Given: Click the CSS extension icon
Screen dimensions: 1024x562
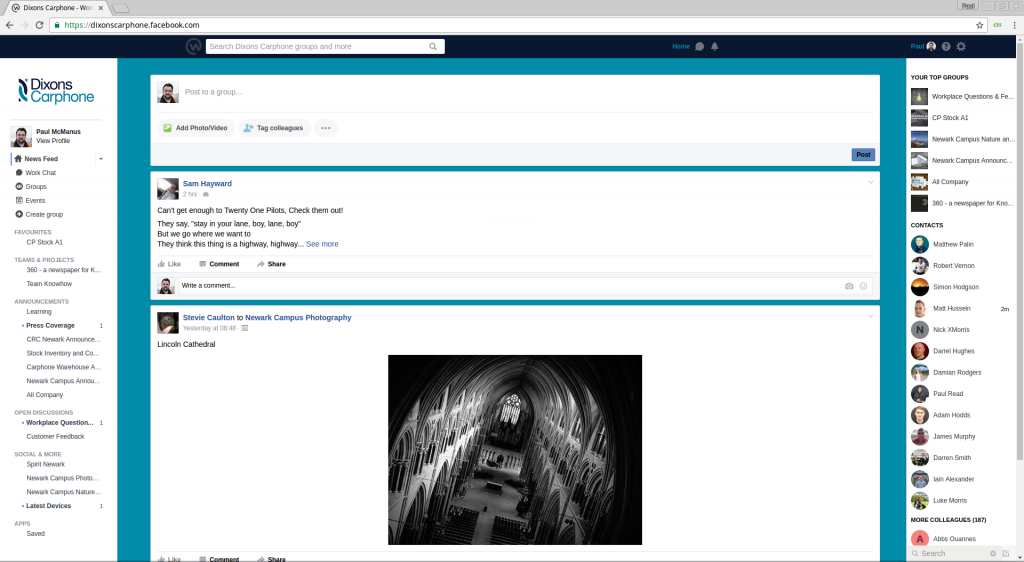Looking at the screenshot, I should (x=997, y=25).
